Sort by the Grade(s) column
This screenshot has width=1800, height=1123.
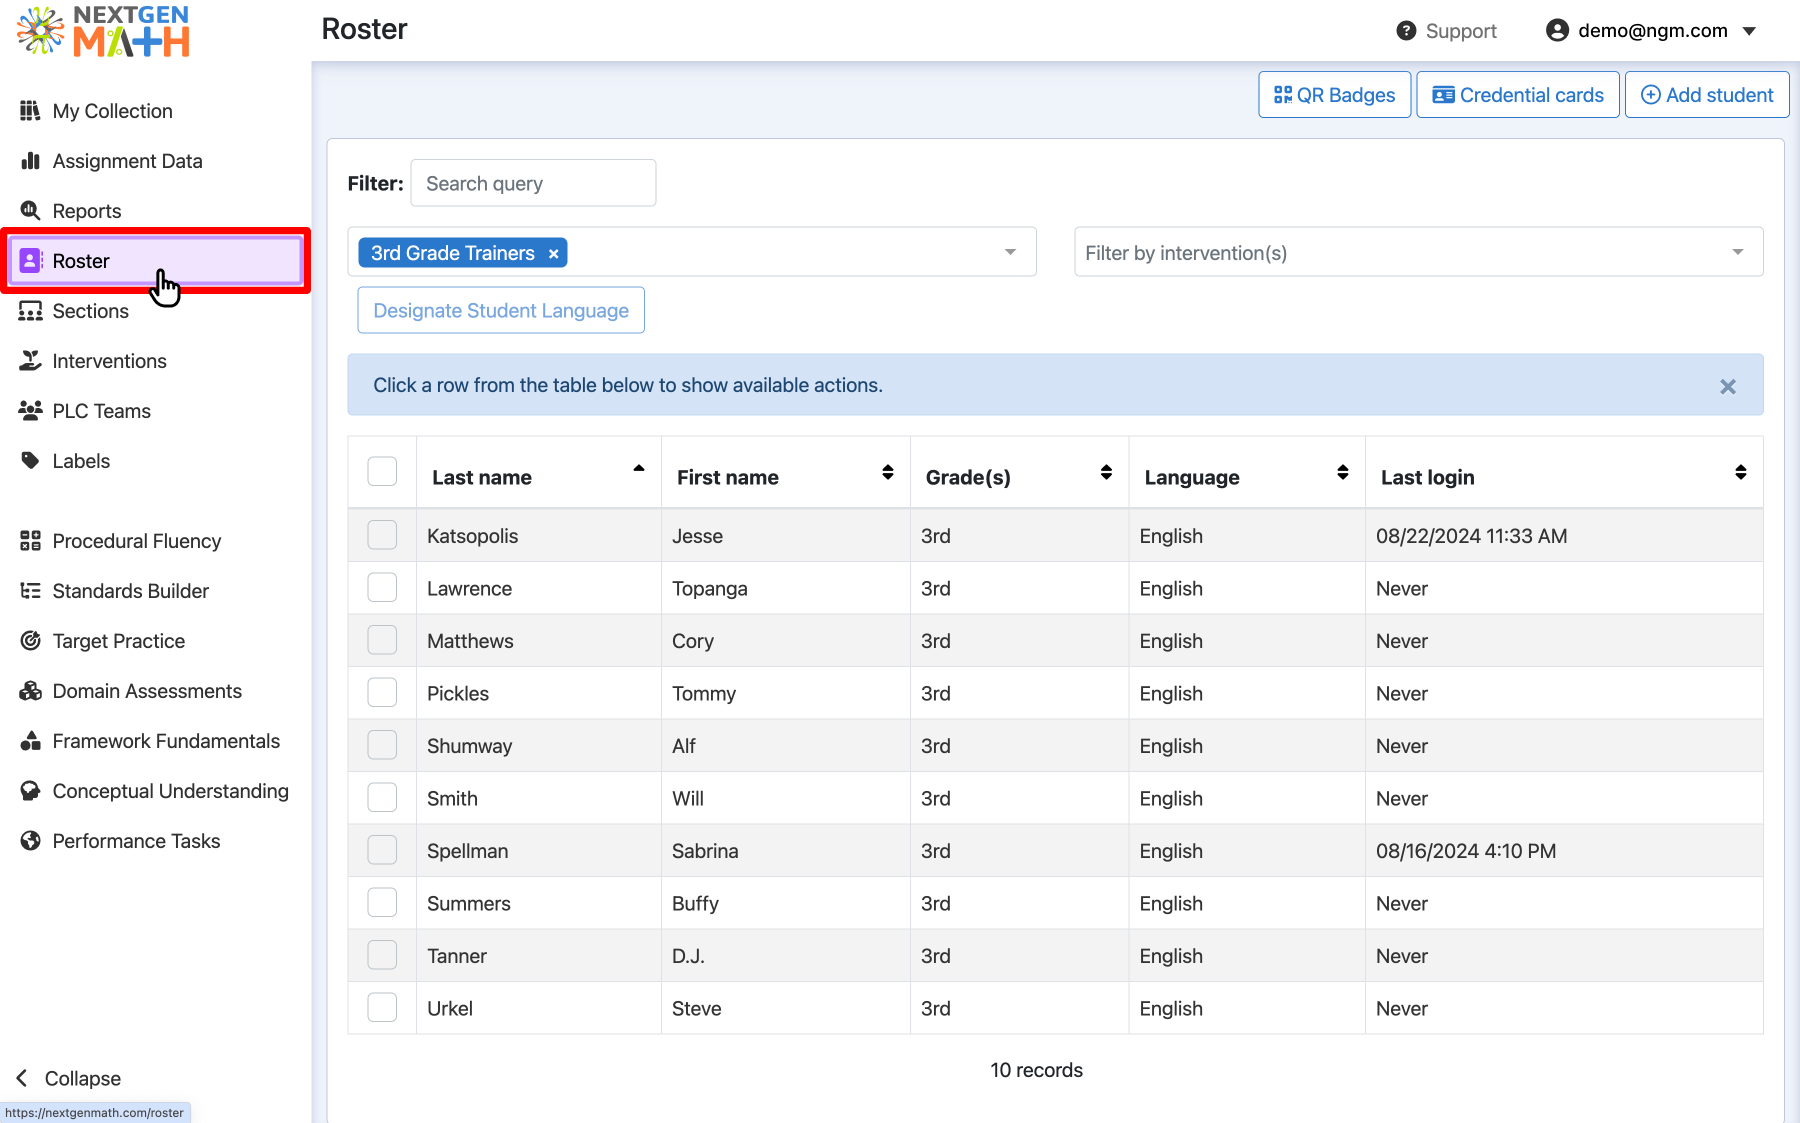click(1019, 472)
